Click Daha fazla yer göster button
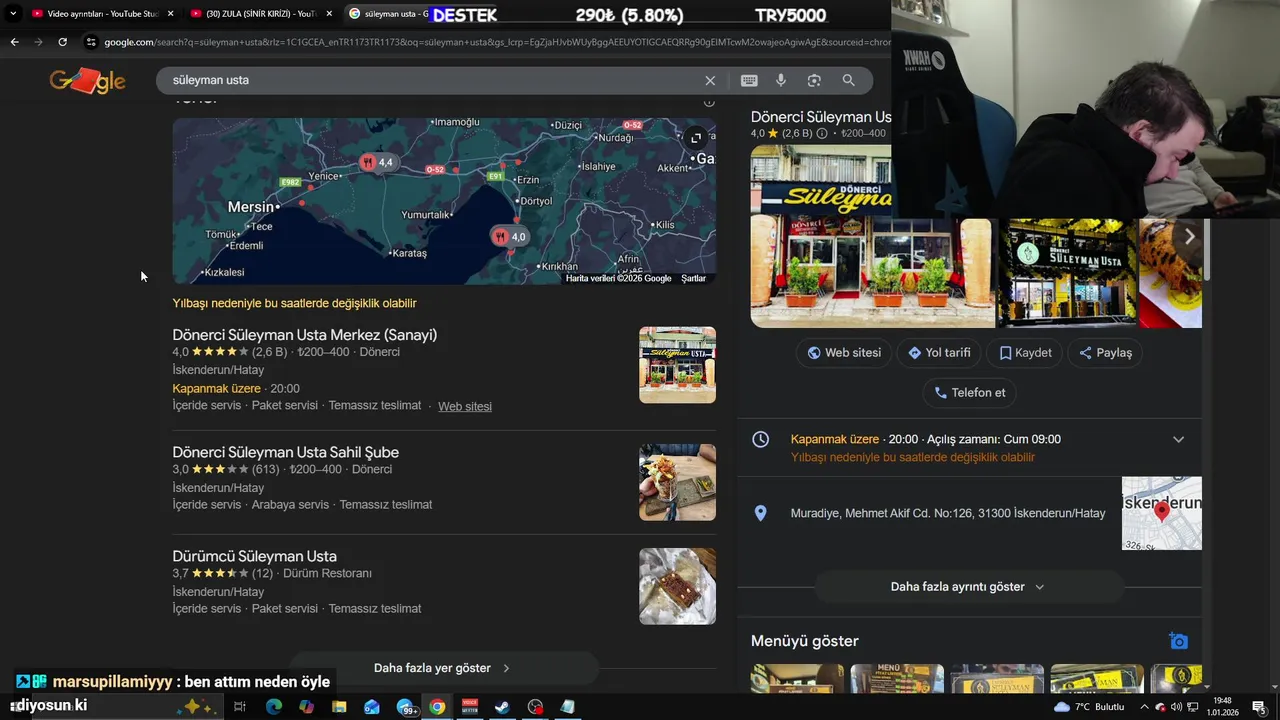This screenshot has width=1280, height=720. tap(443, 668)
